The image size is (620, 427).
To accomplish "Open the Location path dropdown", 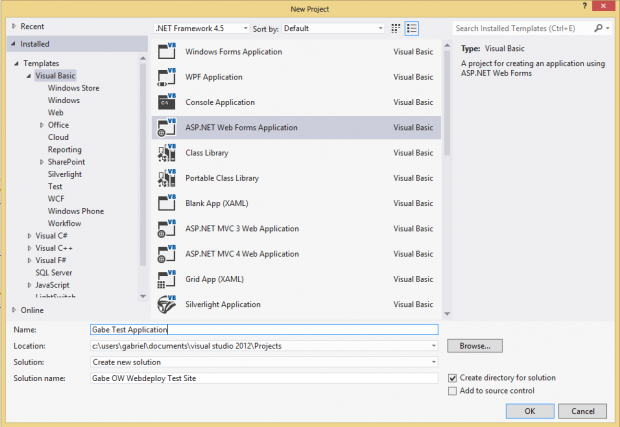I will pyautogui.click(x=434, y=346).
